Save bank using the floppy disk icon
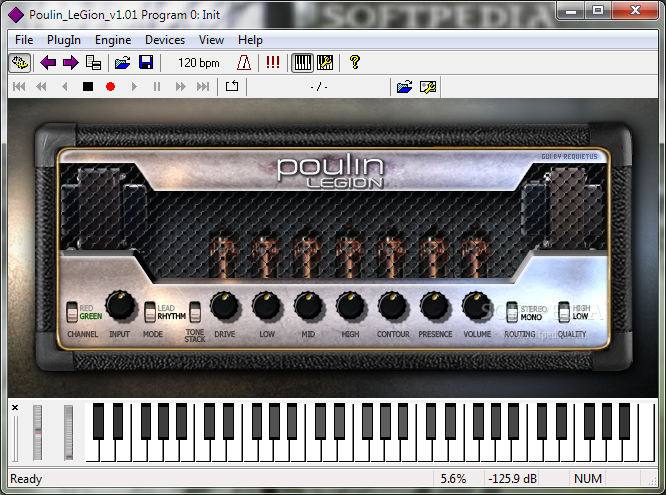The height and width of the screenshot is (495, 666). [x=146, y=63]
